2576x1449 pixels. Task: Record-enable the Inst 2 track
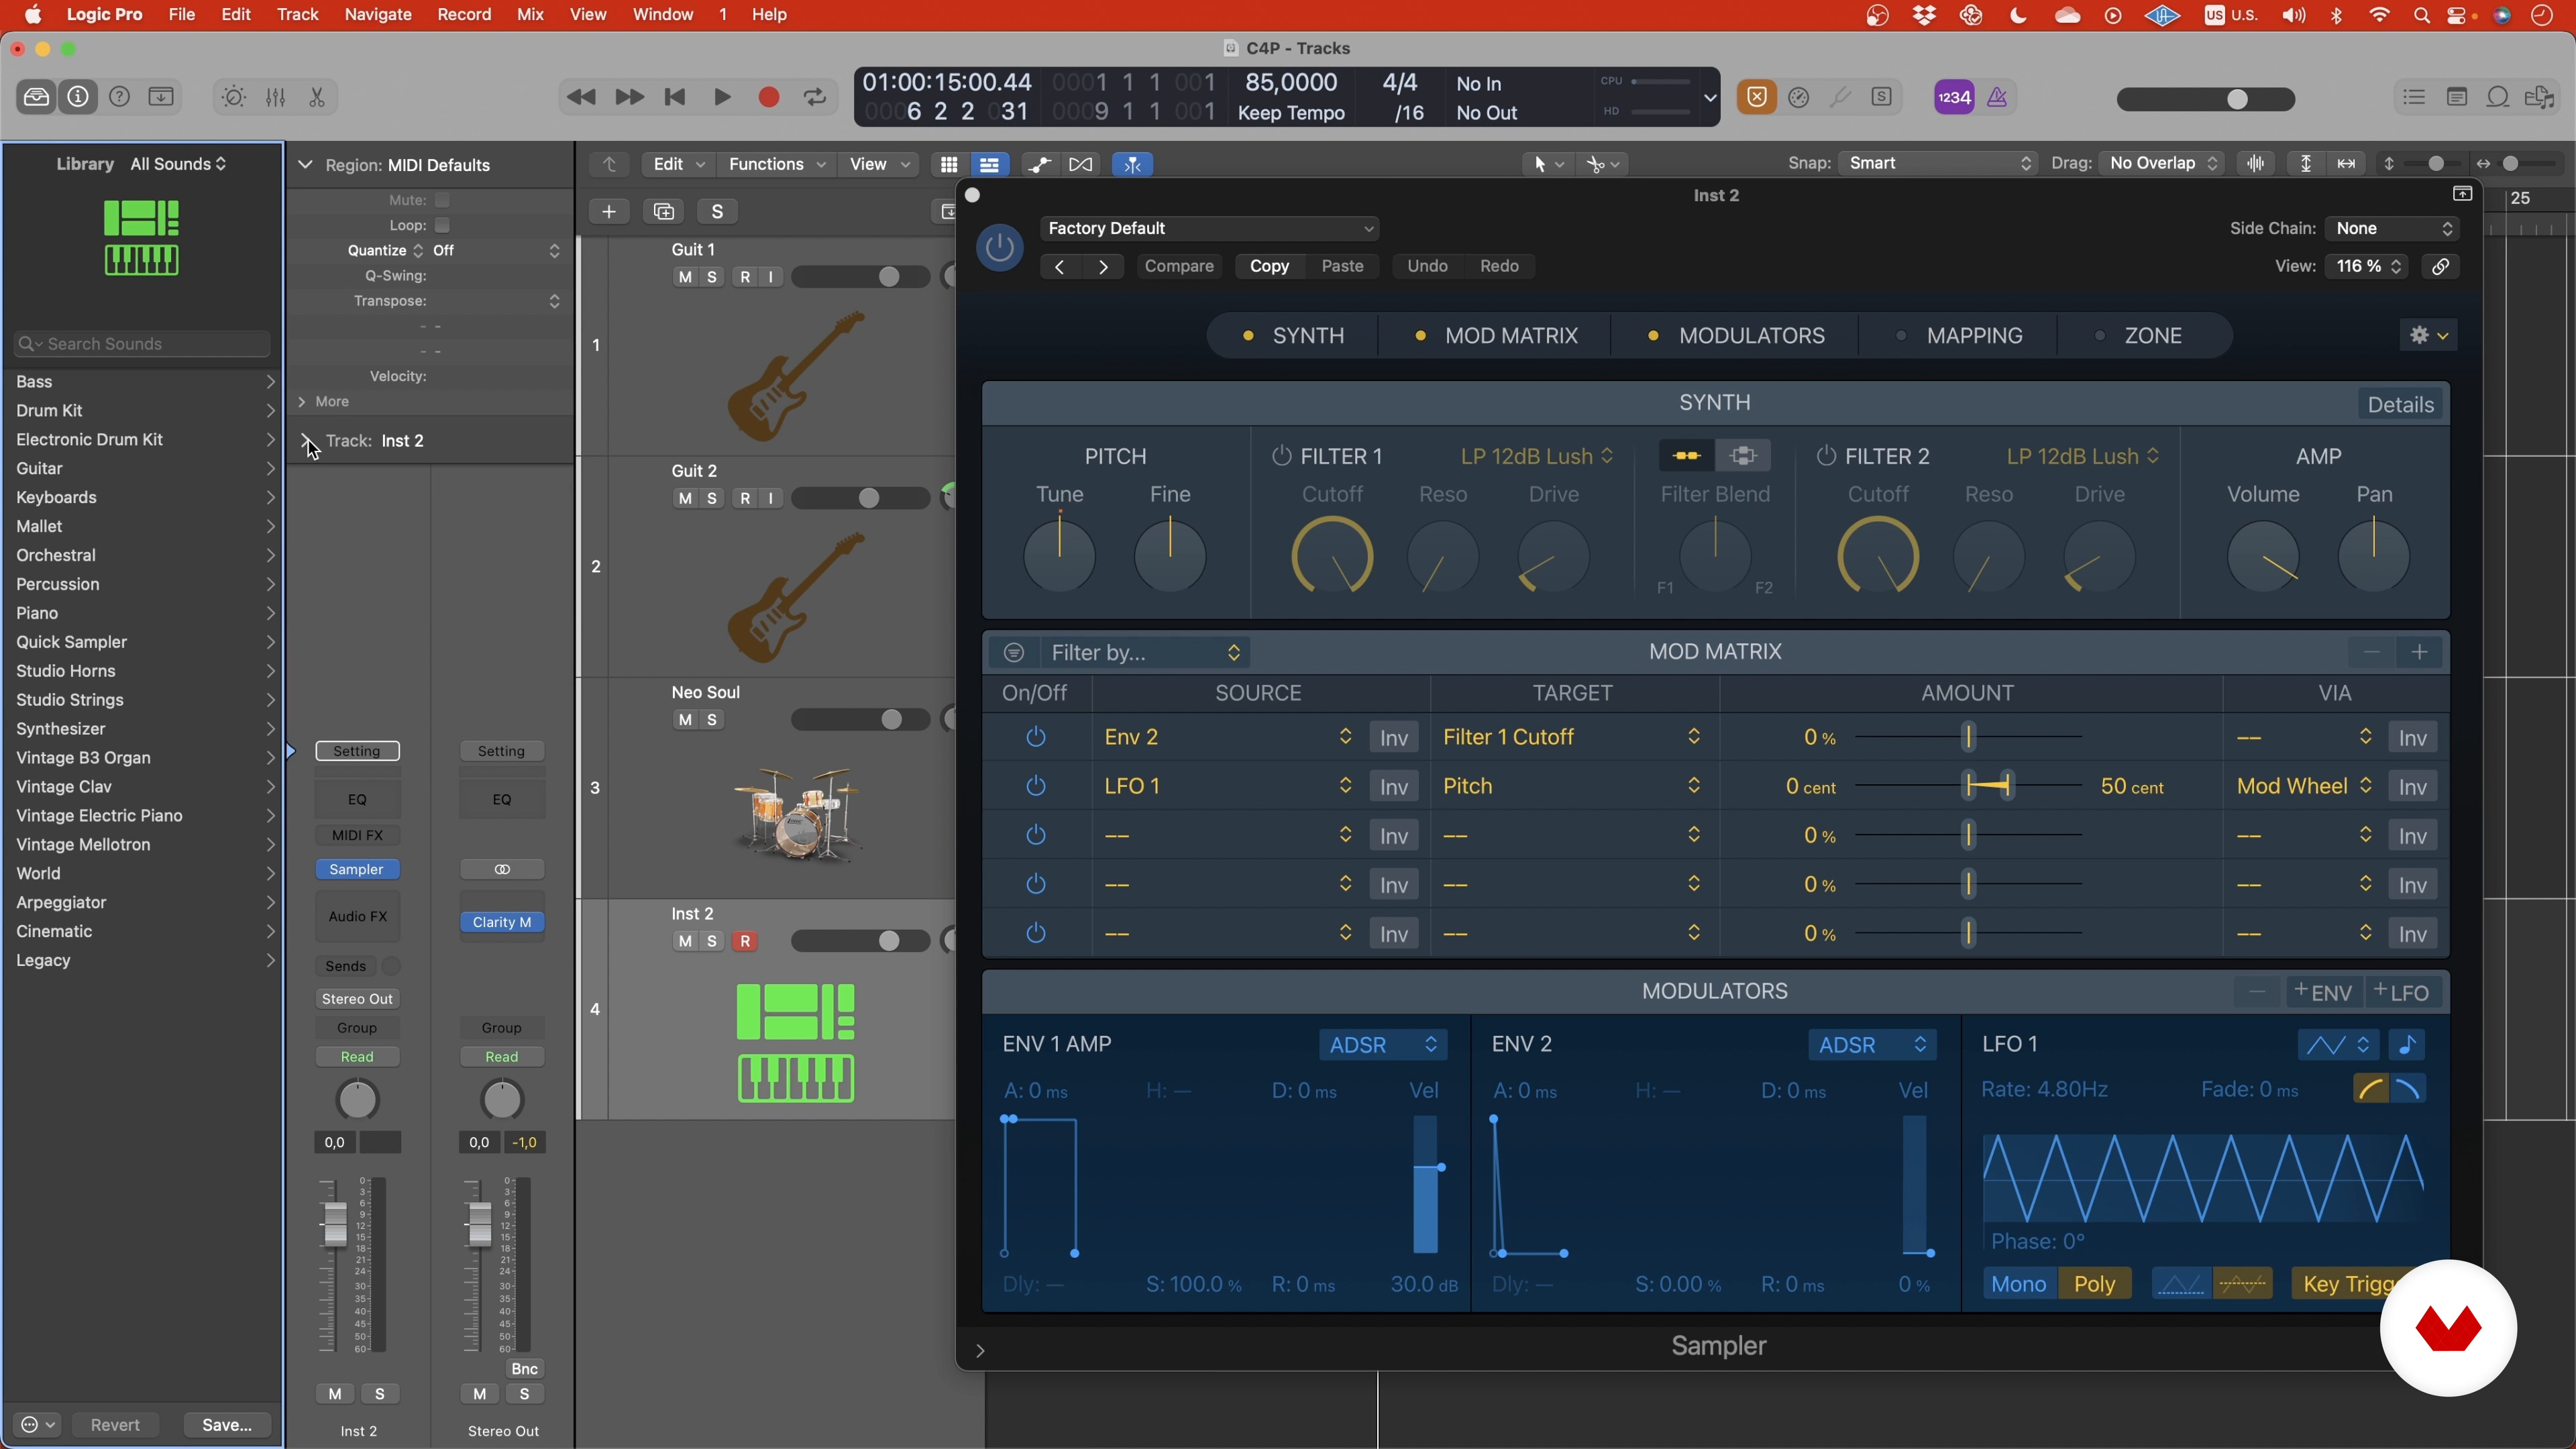click(x=745, y=941)
